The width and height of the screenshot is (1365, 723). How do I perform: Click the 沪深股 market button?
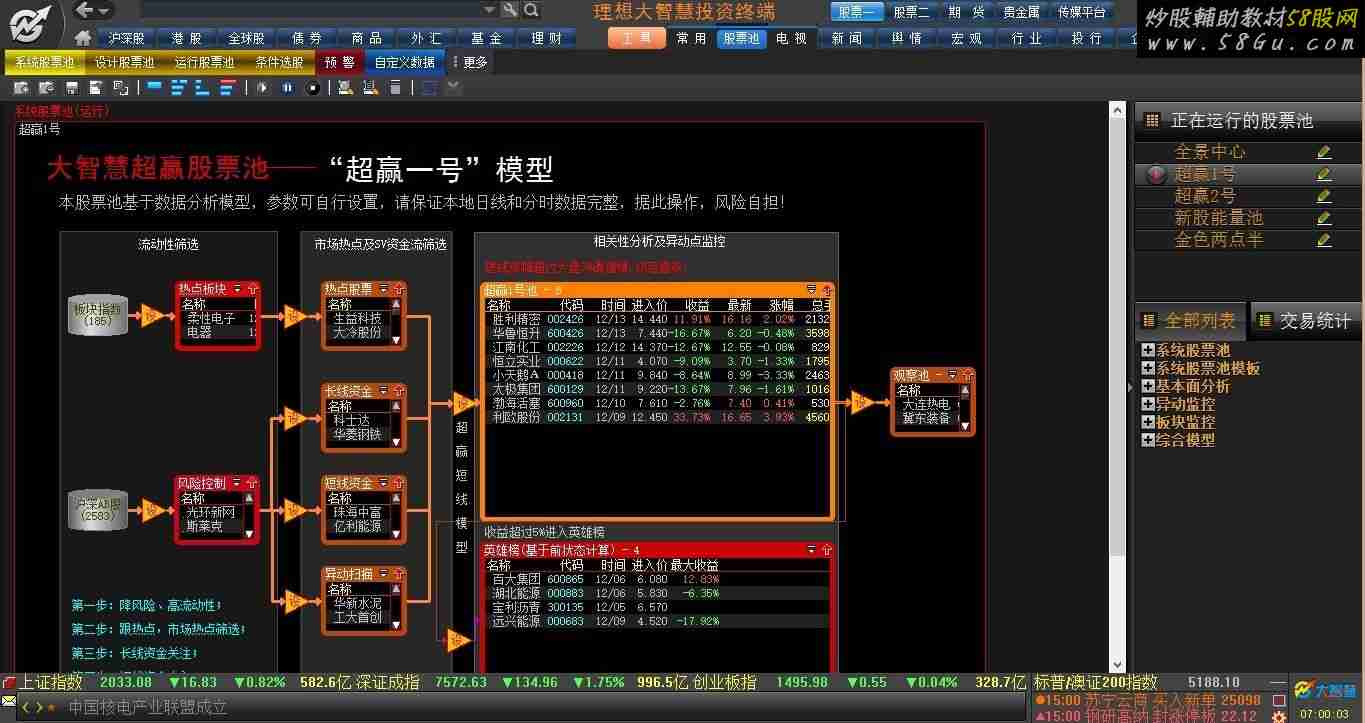(x=126, y=38)
